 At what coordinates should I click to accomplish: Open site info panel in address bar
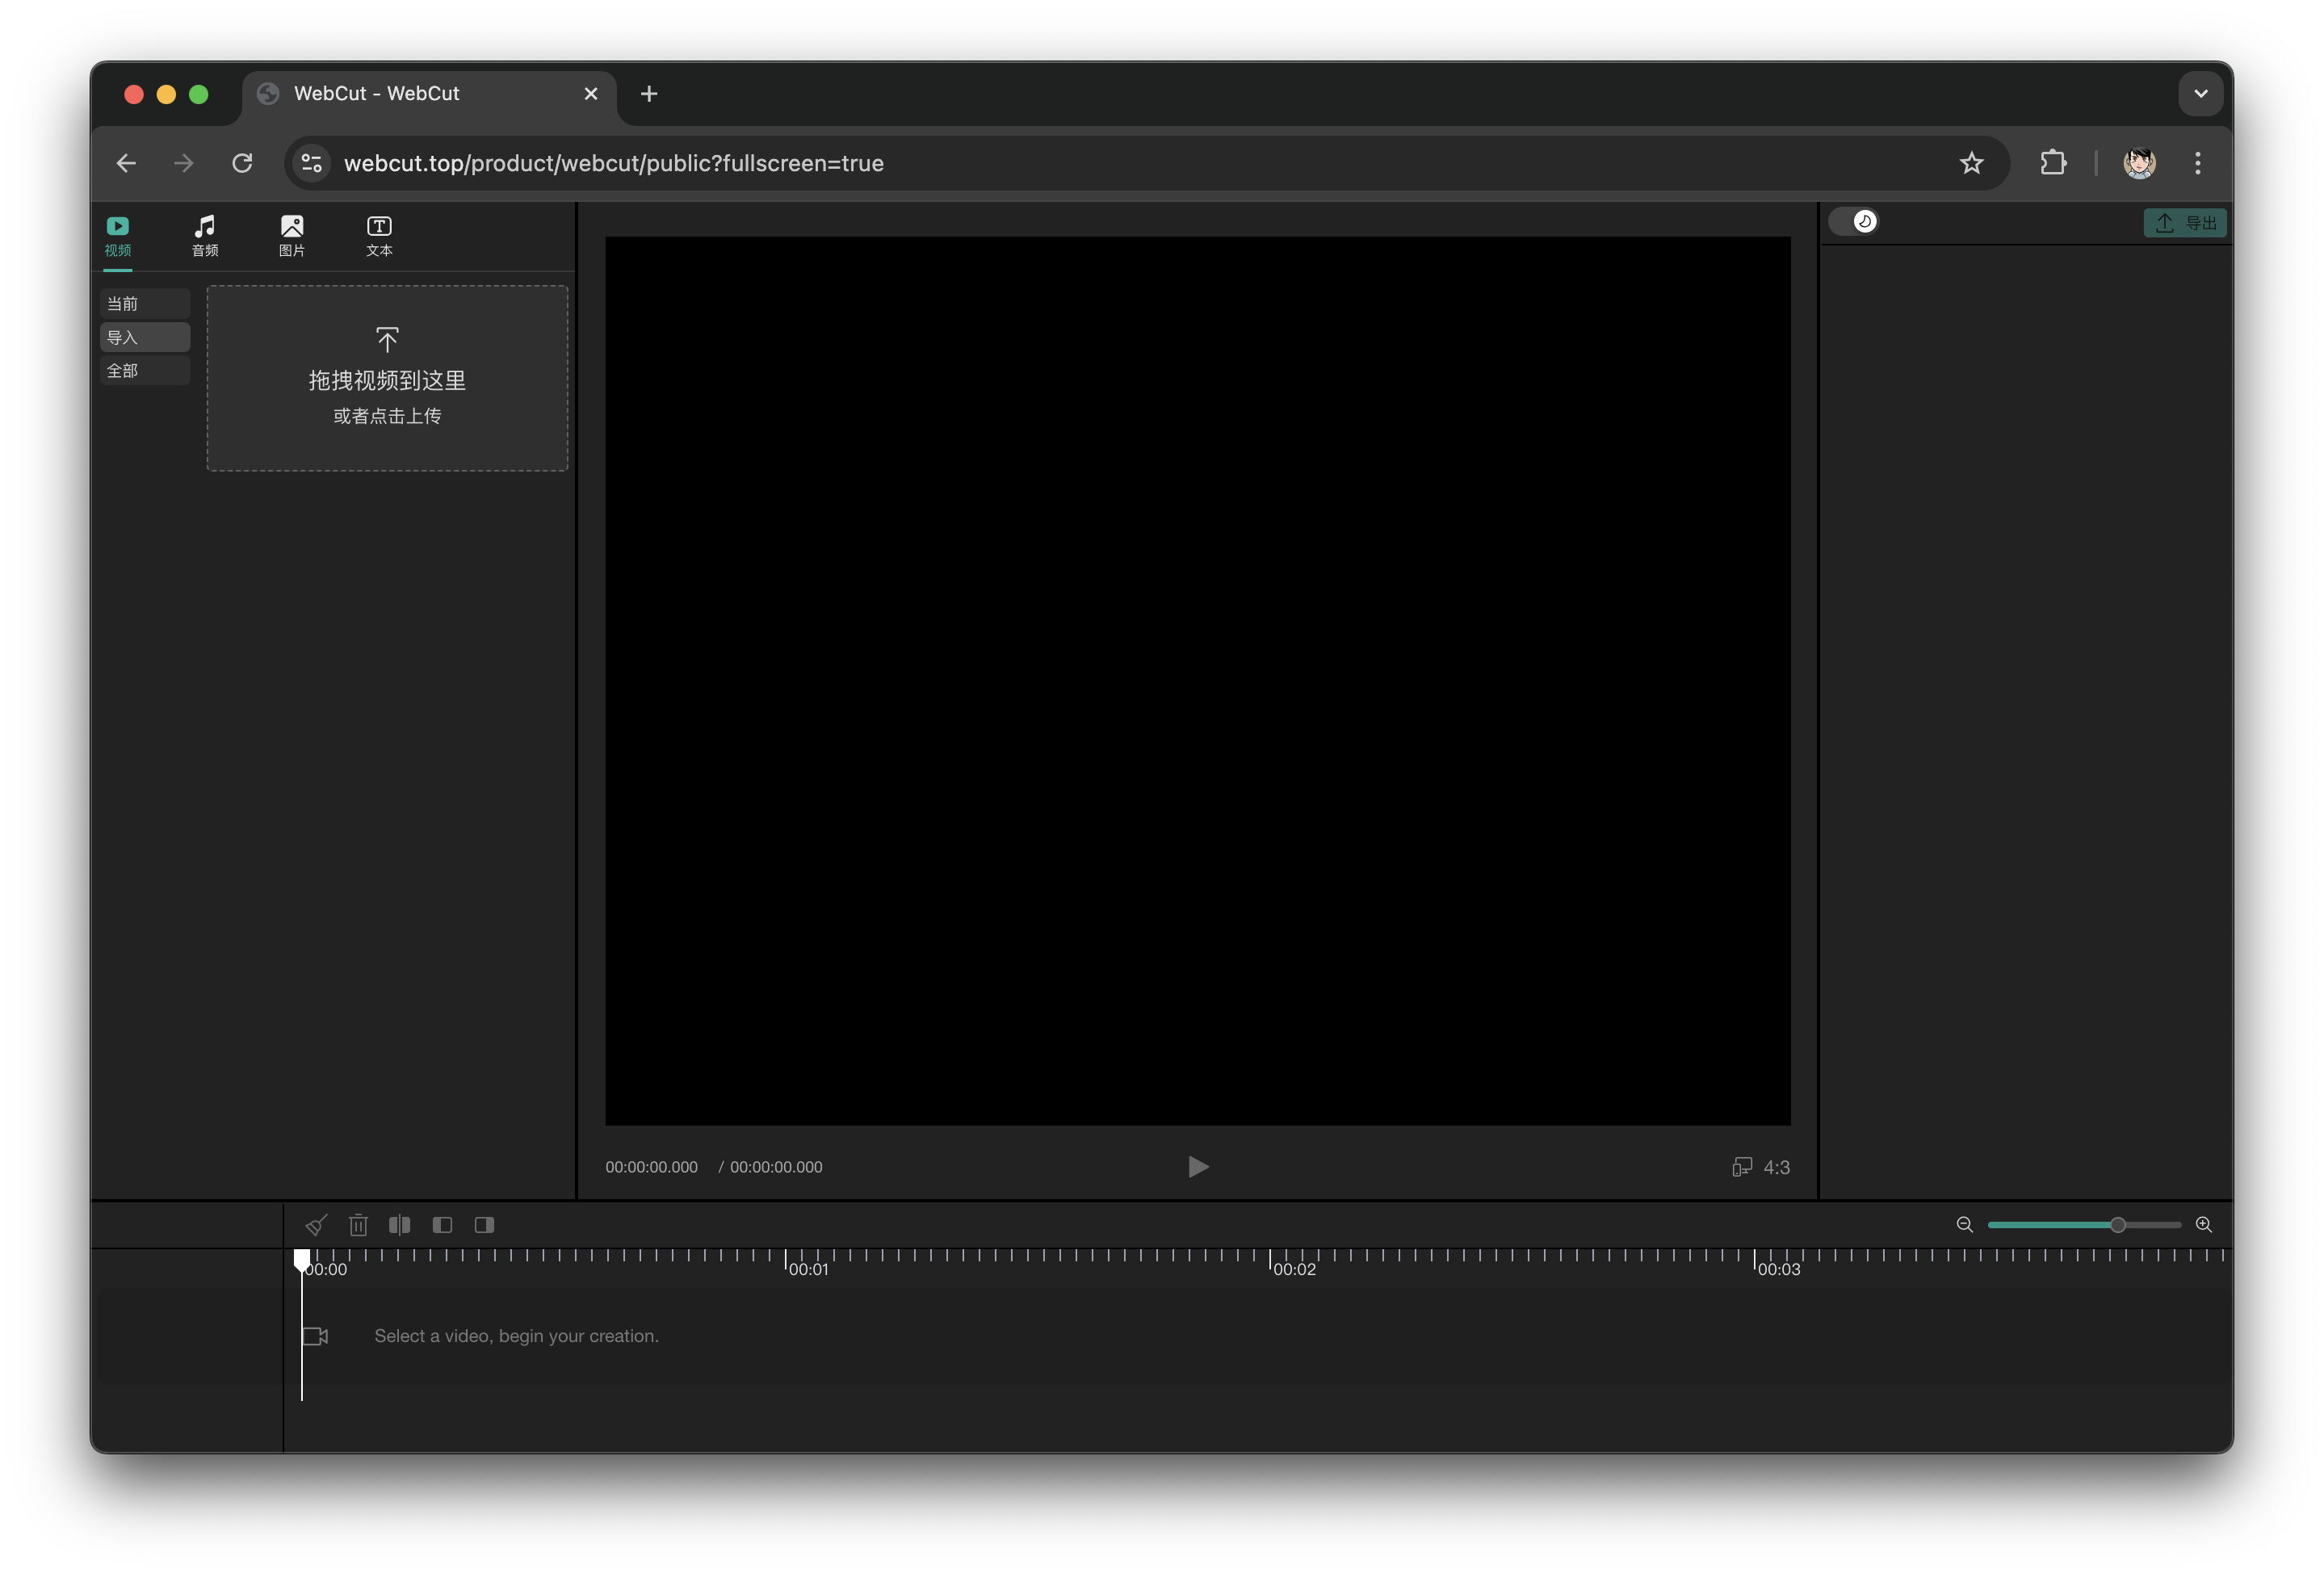(x=310, y=162)
